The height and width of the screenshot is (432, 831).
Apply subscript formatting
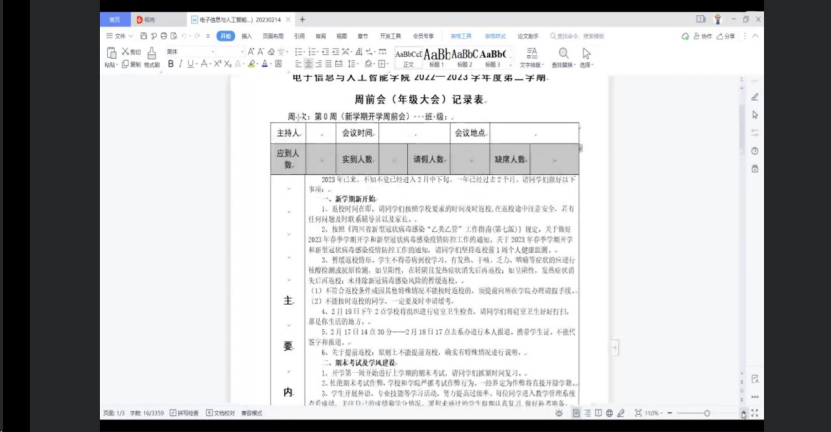click(x=227, y=64)
